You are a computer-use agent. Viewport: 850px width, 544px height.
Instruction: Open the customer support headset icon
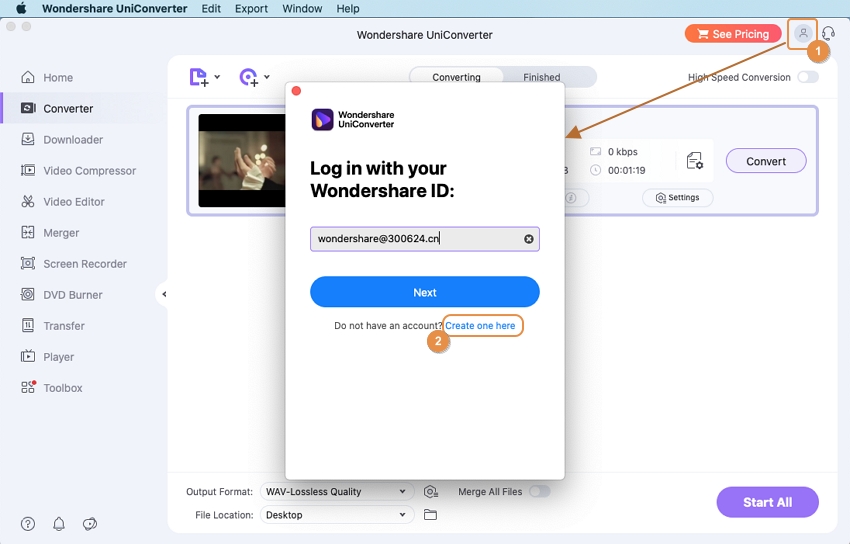pyautogui.click(x=828, y=34)
